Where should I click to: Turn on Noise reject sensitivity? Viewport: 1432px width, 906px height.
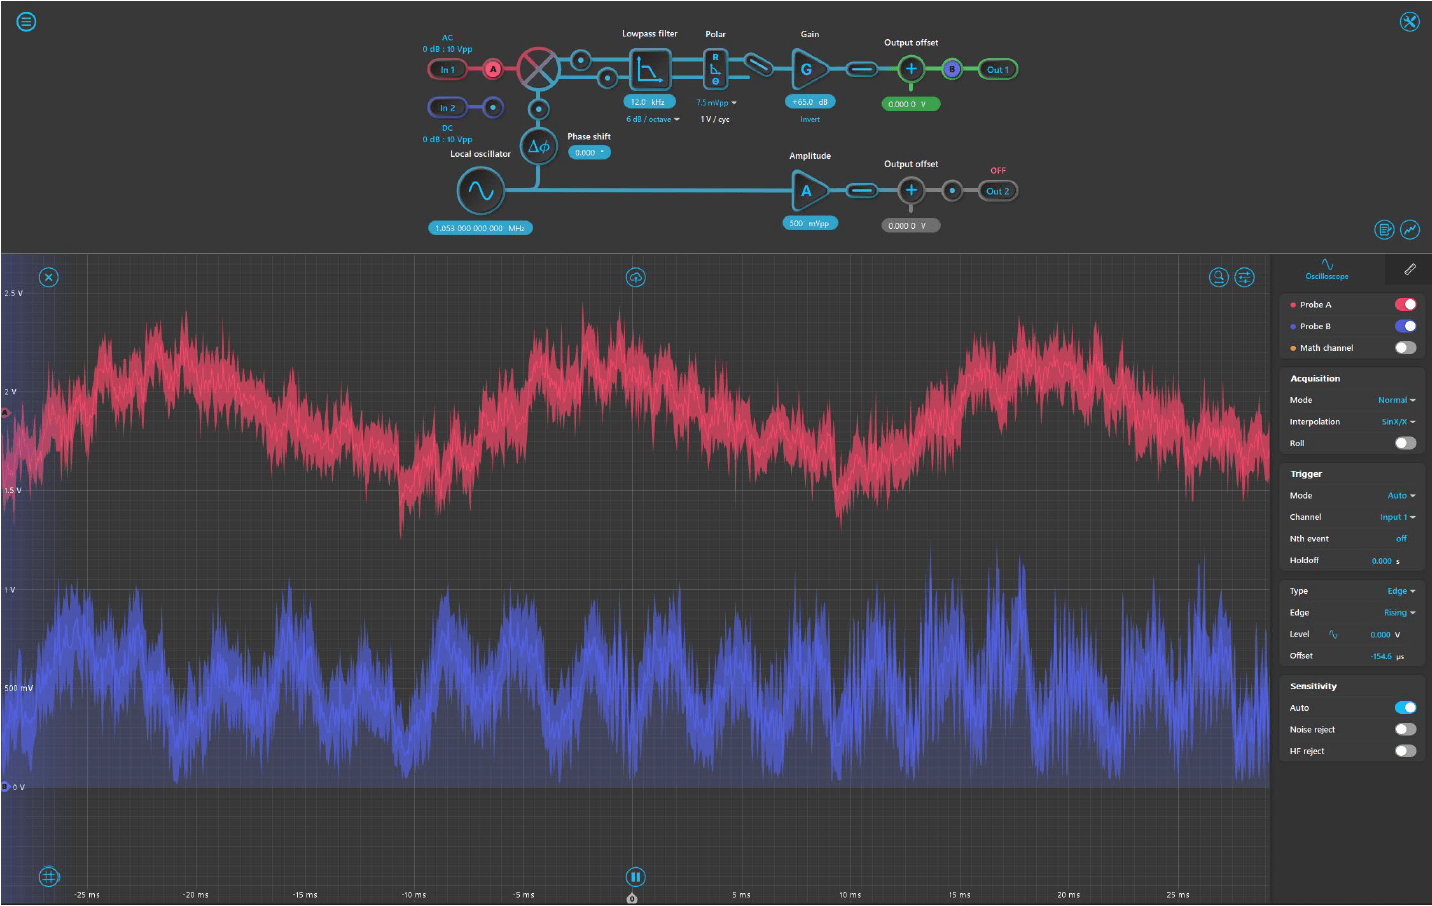(x=1405, y=730)
